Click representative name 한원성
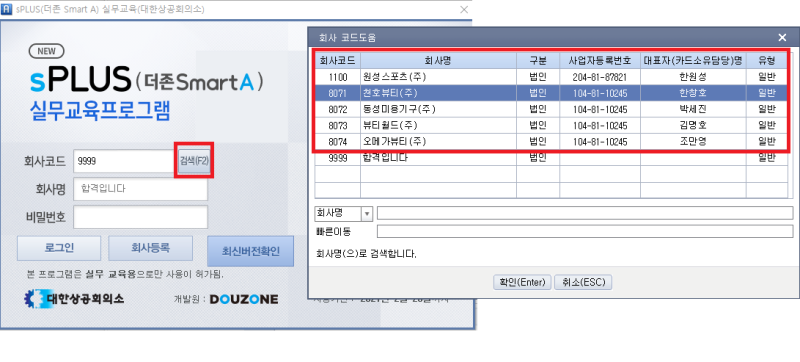The image size is (800, 362). [x=693, y=77]
